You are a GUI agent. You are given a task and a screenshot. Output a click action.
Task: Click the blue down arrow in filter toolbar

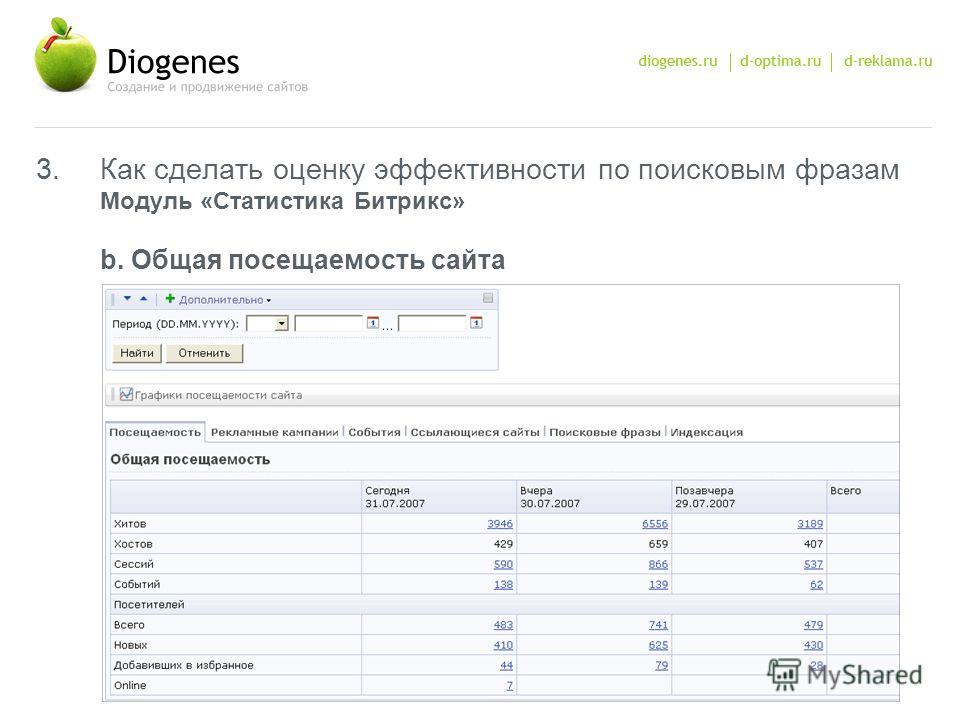coord(127,299)
